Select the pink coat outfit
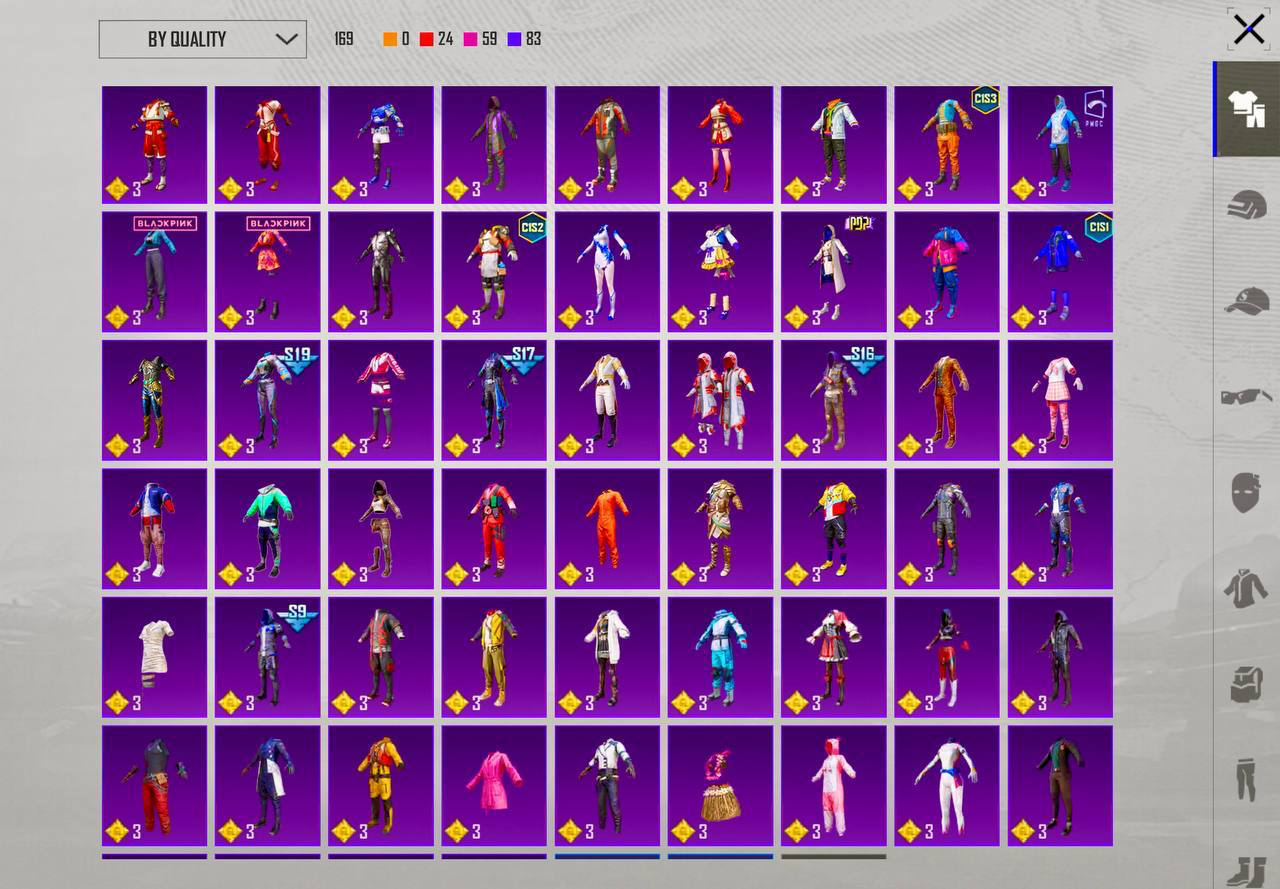Screen dimensions: 1280x889 click(x=494, y=786)
